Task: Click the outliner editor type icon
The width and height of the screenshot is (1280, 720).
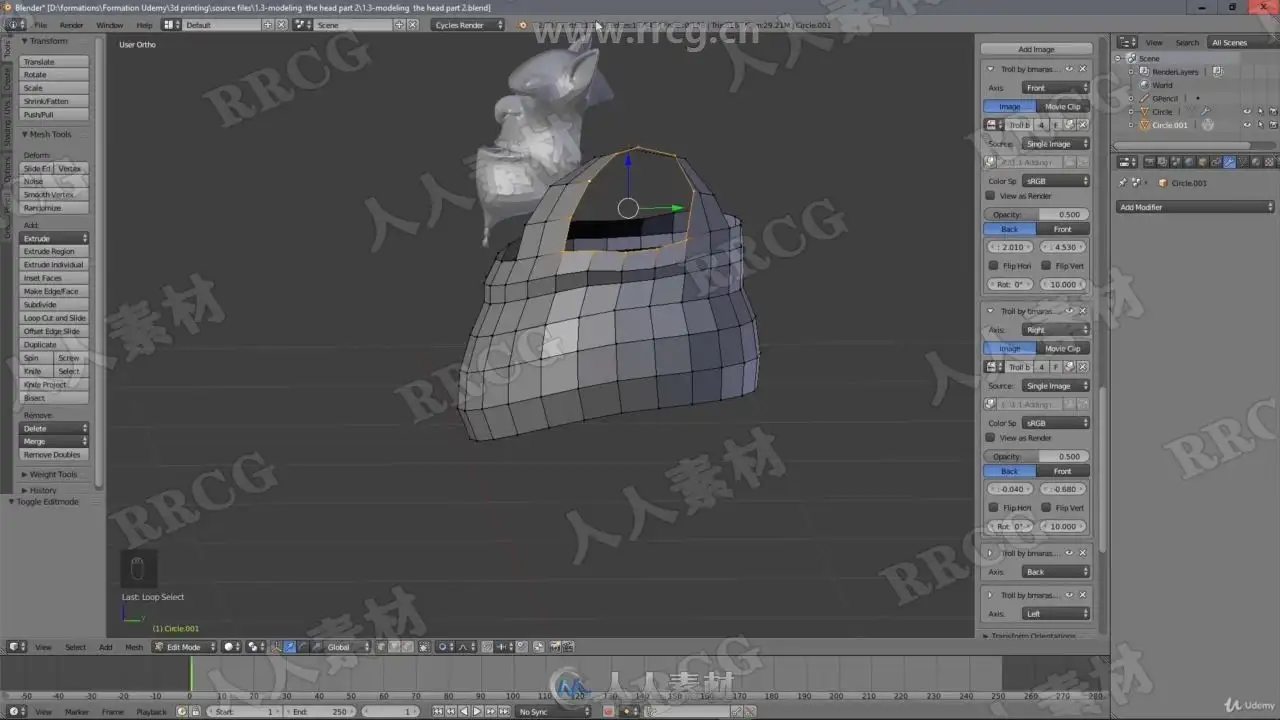Action: tap(1127, 42)
